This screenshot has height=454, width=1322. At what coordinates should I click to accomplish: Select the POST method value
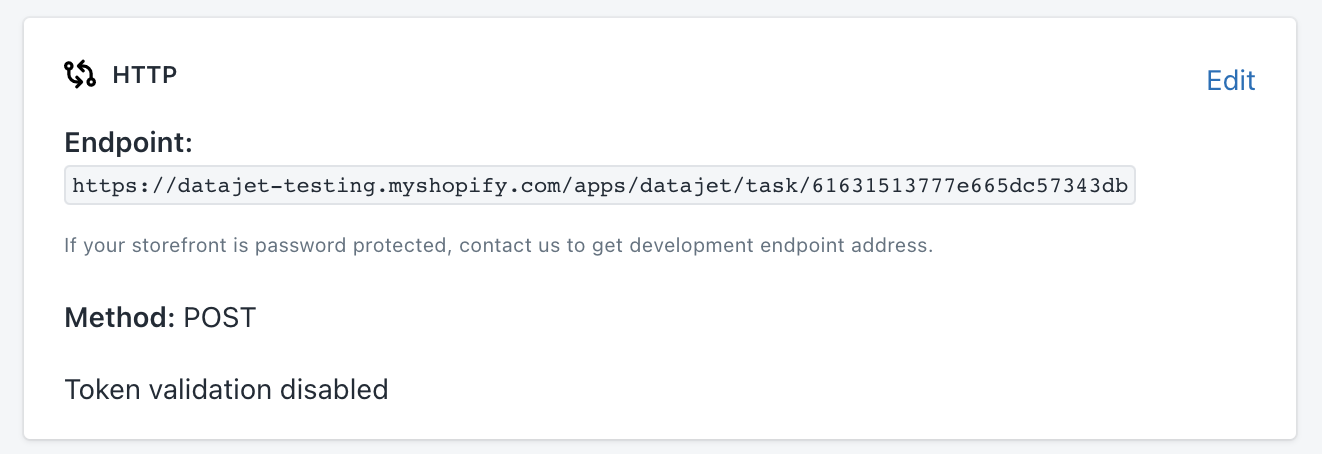pyautogui.click(x=220, y=318)
